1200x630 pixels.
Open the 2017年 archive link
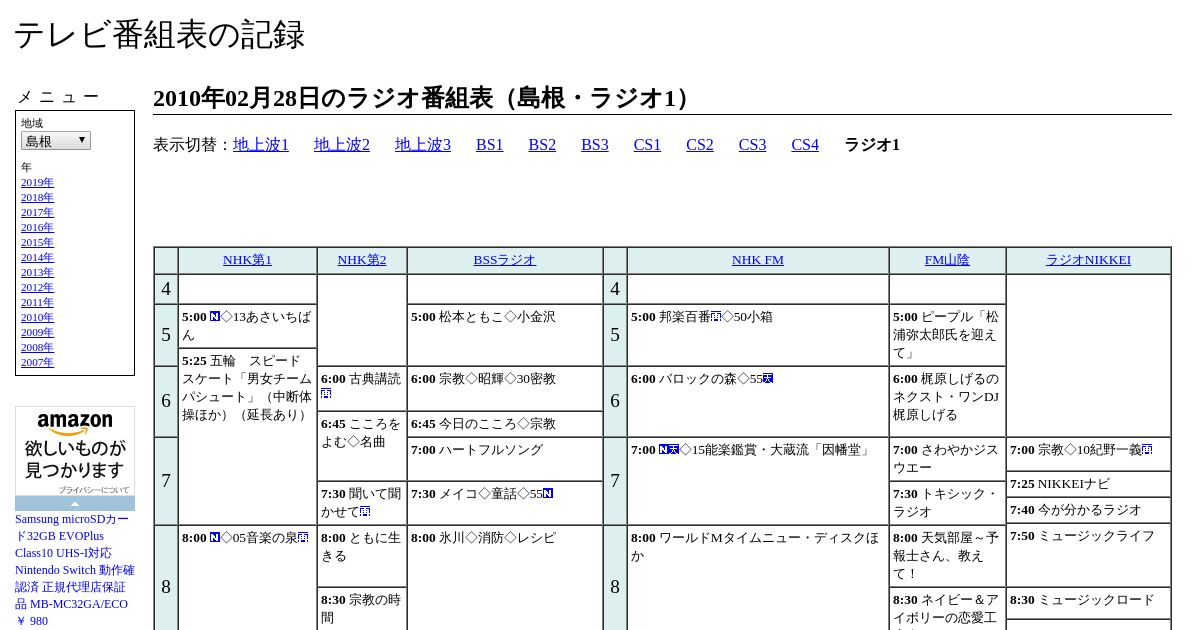(x=37, y=212)
